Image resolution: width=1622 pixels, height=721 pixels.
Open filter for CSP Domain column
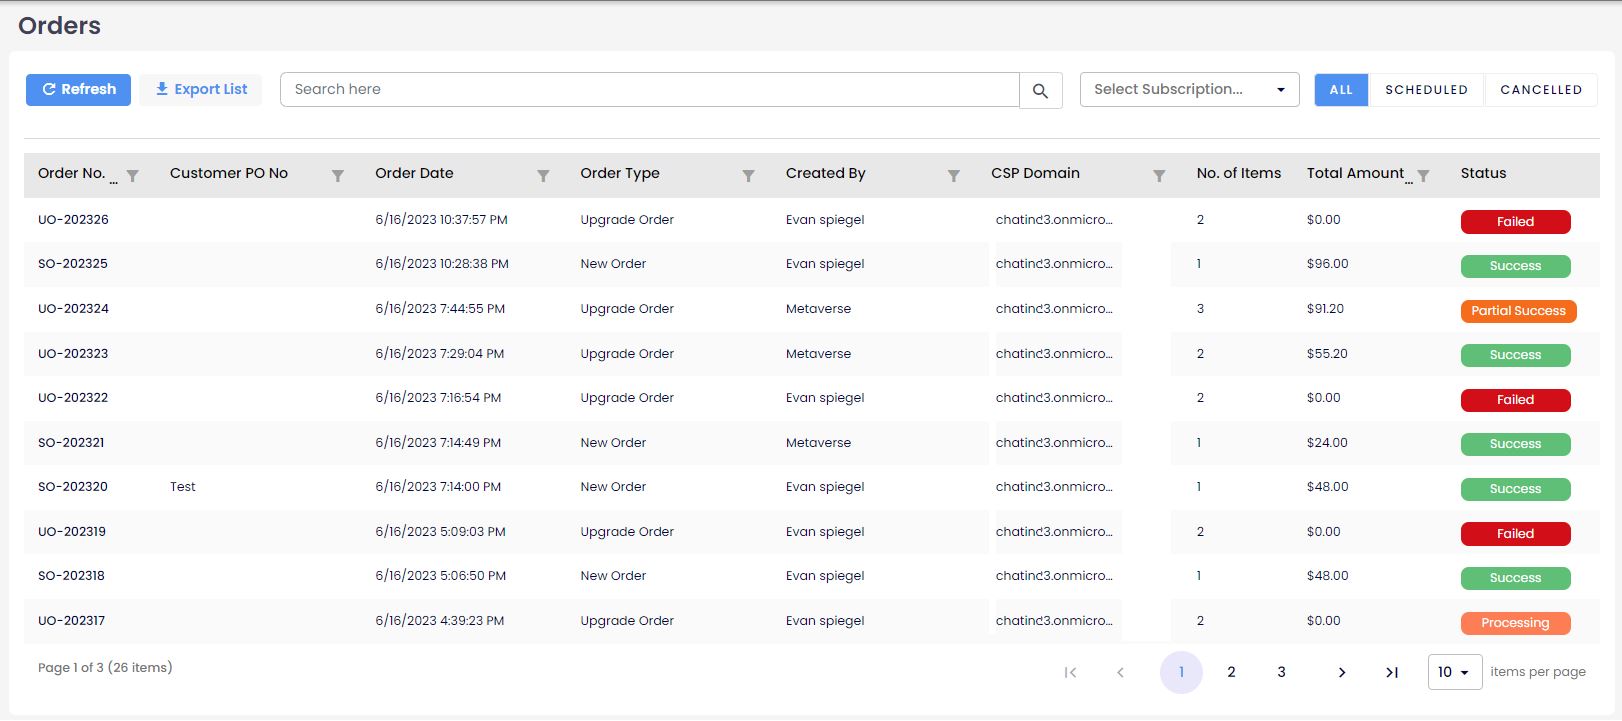tap(1159, 176)
